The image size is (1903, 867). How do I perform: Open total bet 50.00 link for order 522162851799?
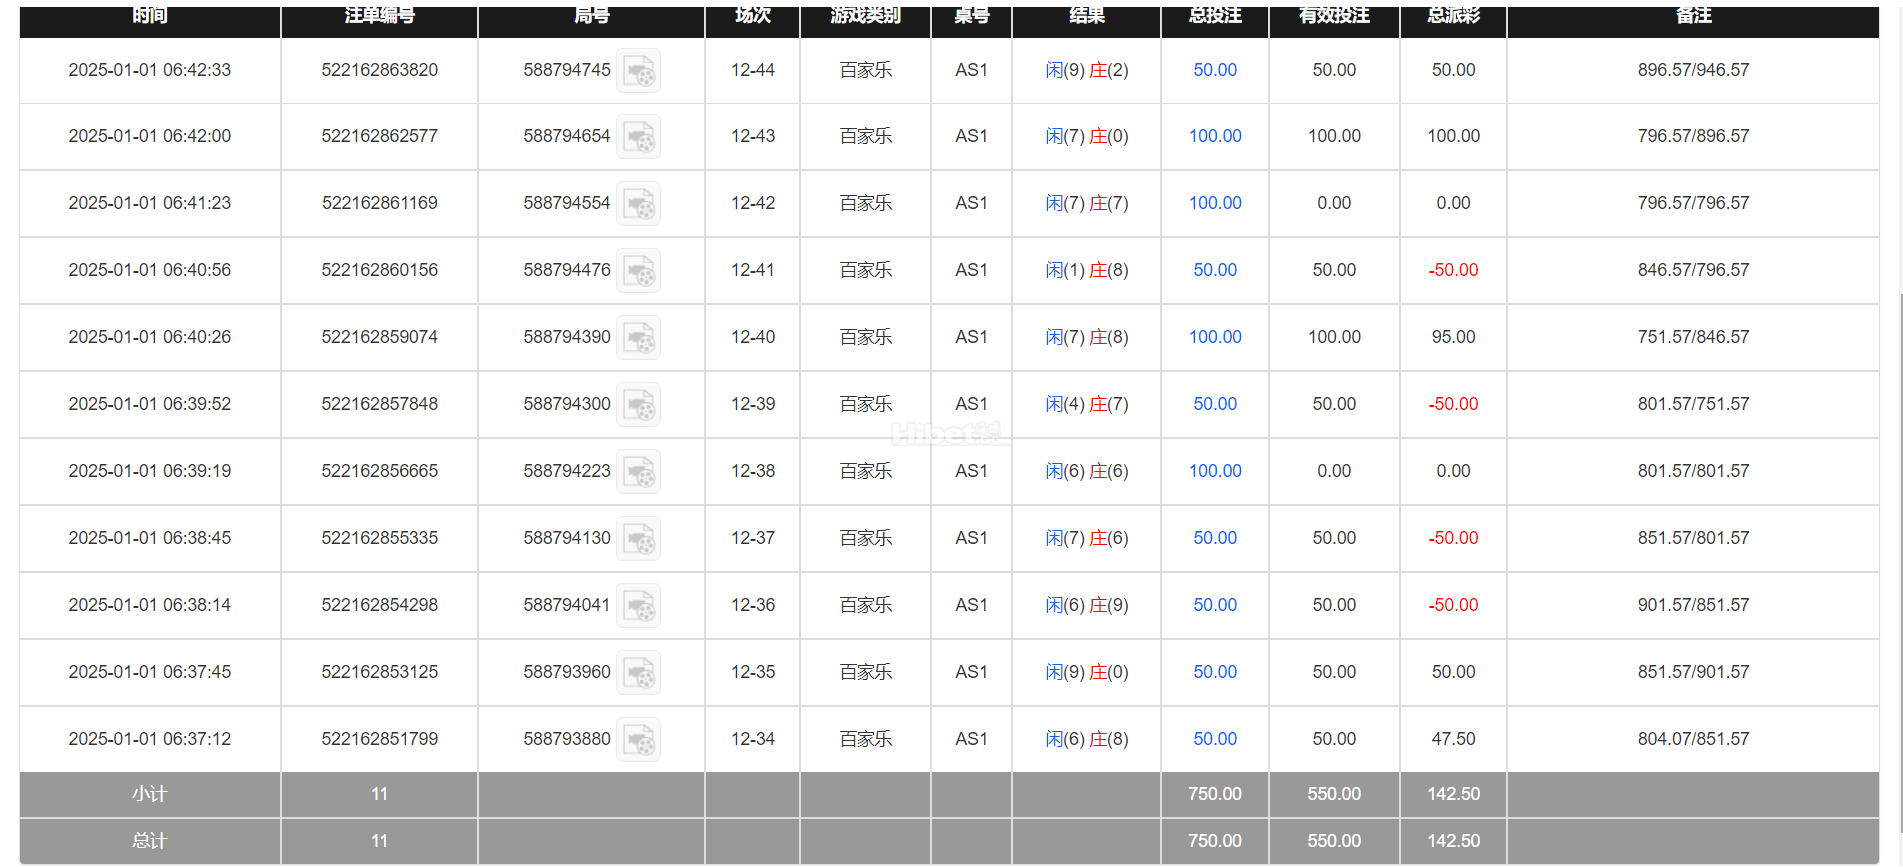tap(1215, 739)
